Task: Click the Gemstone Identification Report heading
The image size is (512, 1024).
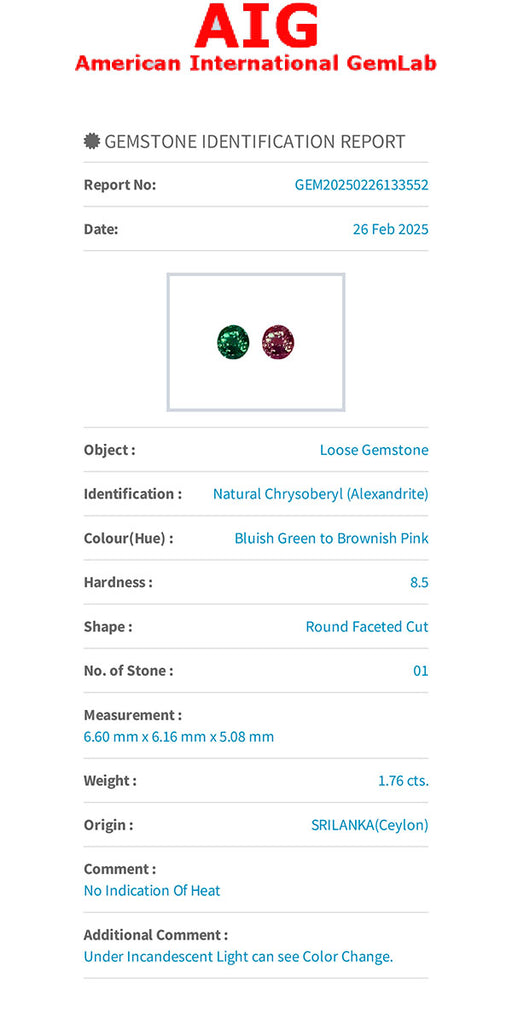Action: (255, 141)
